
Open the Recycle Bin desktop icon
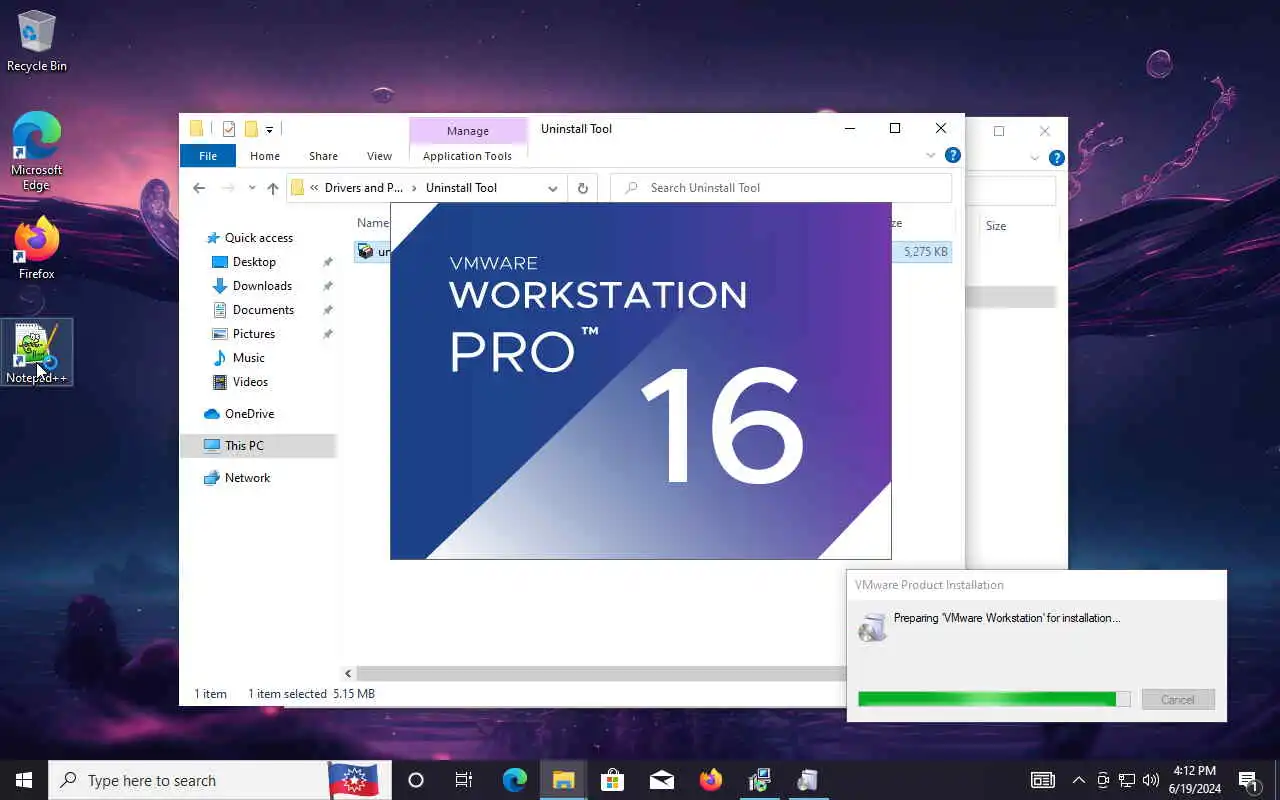pos(37,41)
